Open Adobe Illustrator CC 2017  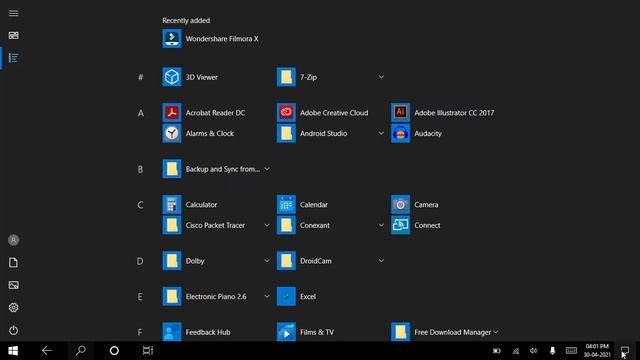442,113
